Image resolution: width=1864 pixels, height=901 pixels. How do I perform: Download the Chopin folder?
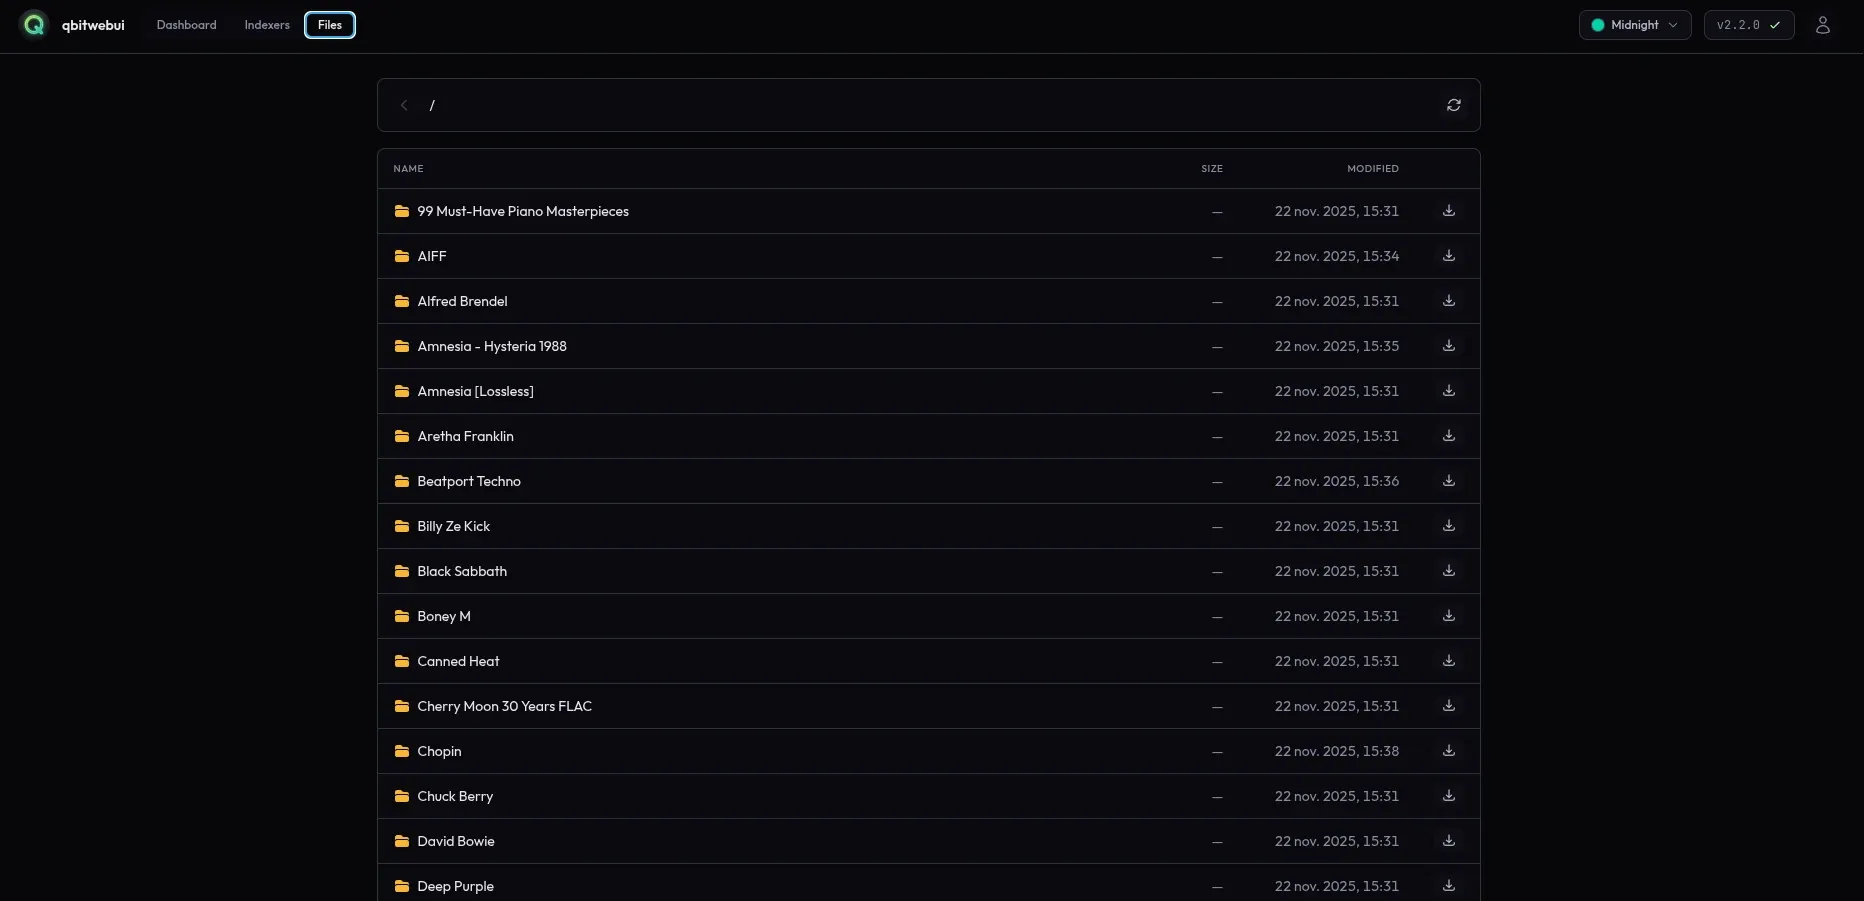coord(1448,751)
